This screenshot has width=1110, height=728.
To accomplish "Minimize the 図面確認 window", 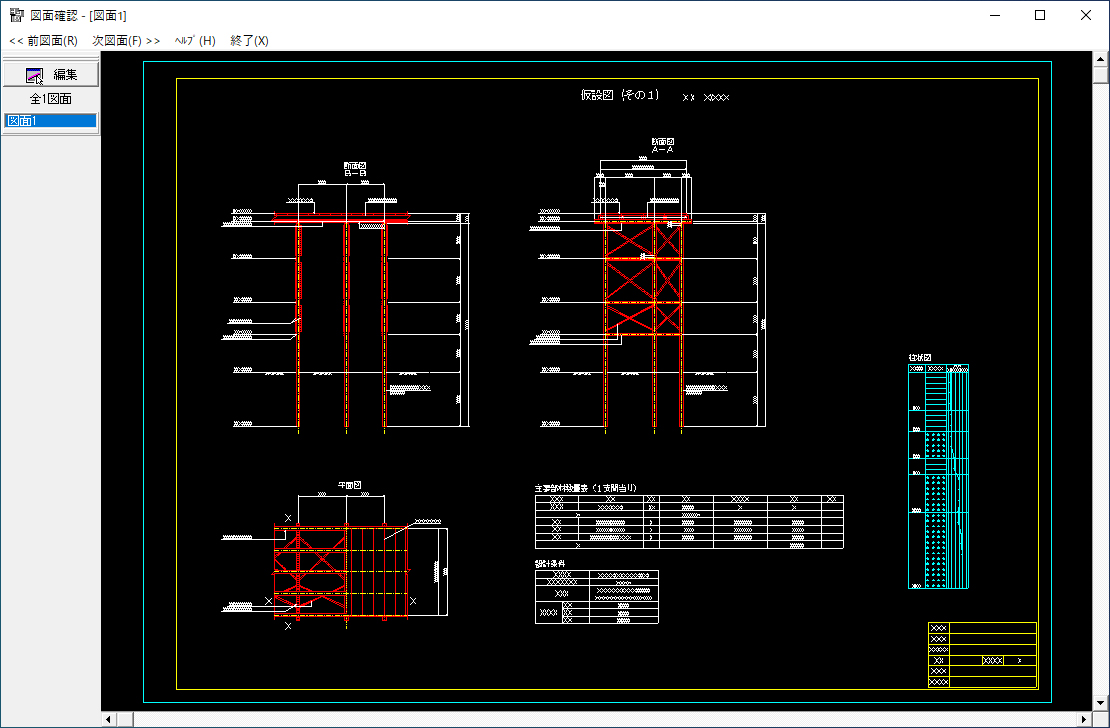I will (994, 16).
